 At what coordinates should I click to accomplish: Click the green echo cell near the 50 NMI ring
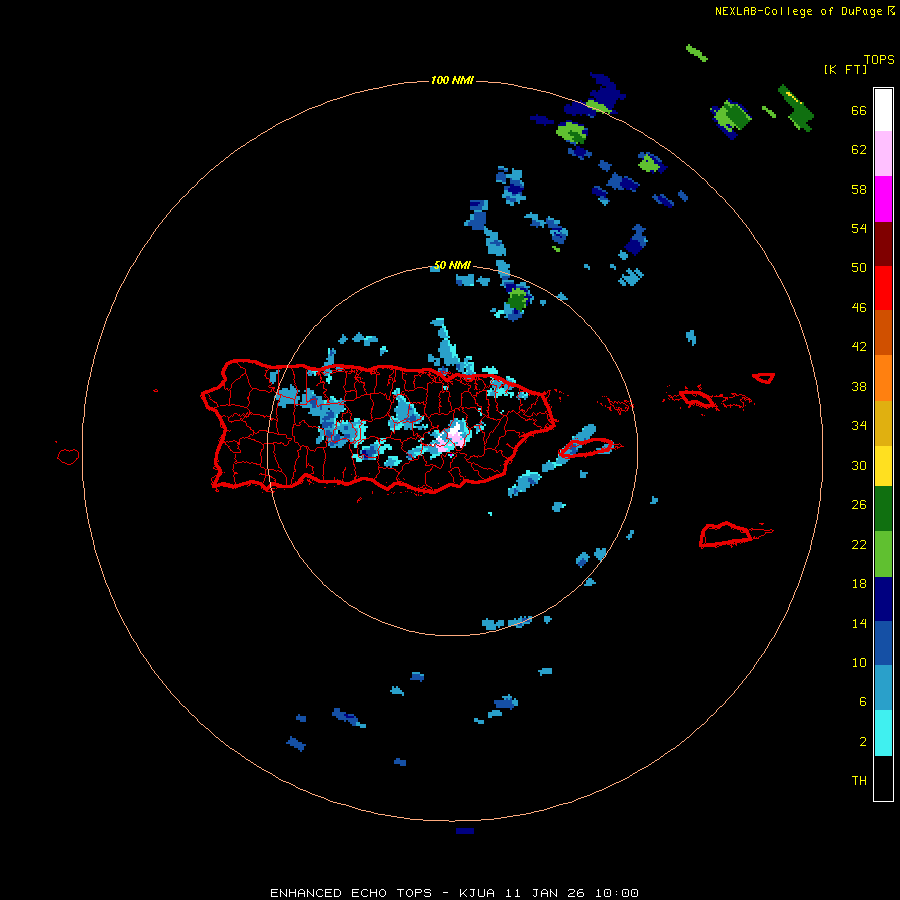click(517, 299)
